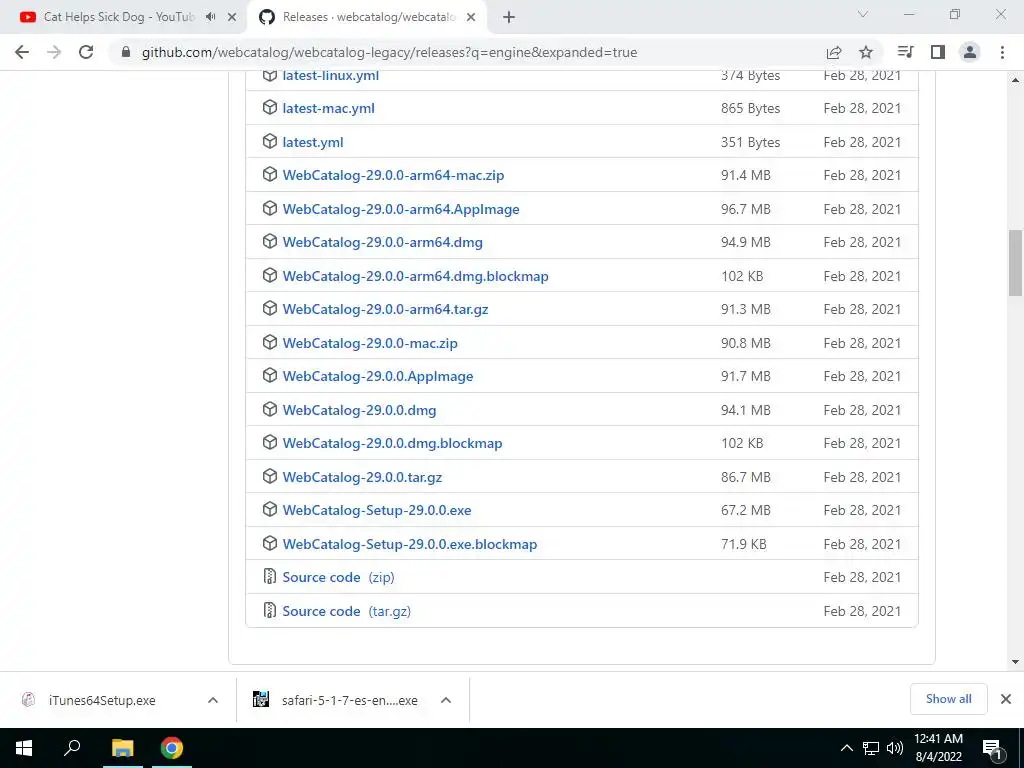1024x768 pixels.
Task: Download WebCatalog-29.0.0-arm64.tar.gz
Action: pos(385,309)
